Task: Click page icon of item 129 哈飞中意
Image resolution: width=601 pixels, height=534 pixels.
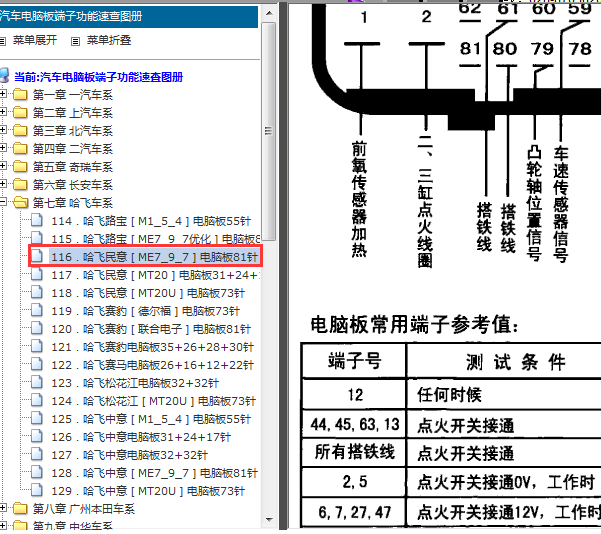Action: coord(37,490)
